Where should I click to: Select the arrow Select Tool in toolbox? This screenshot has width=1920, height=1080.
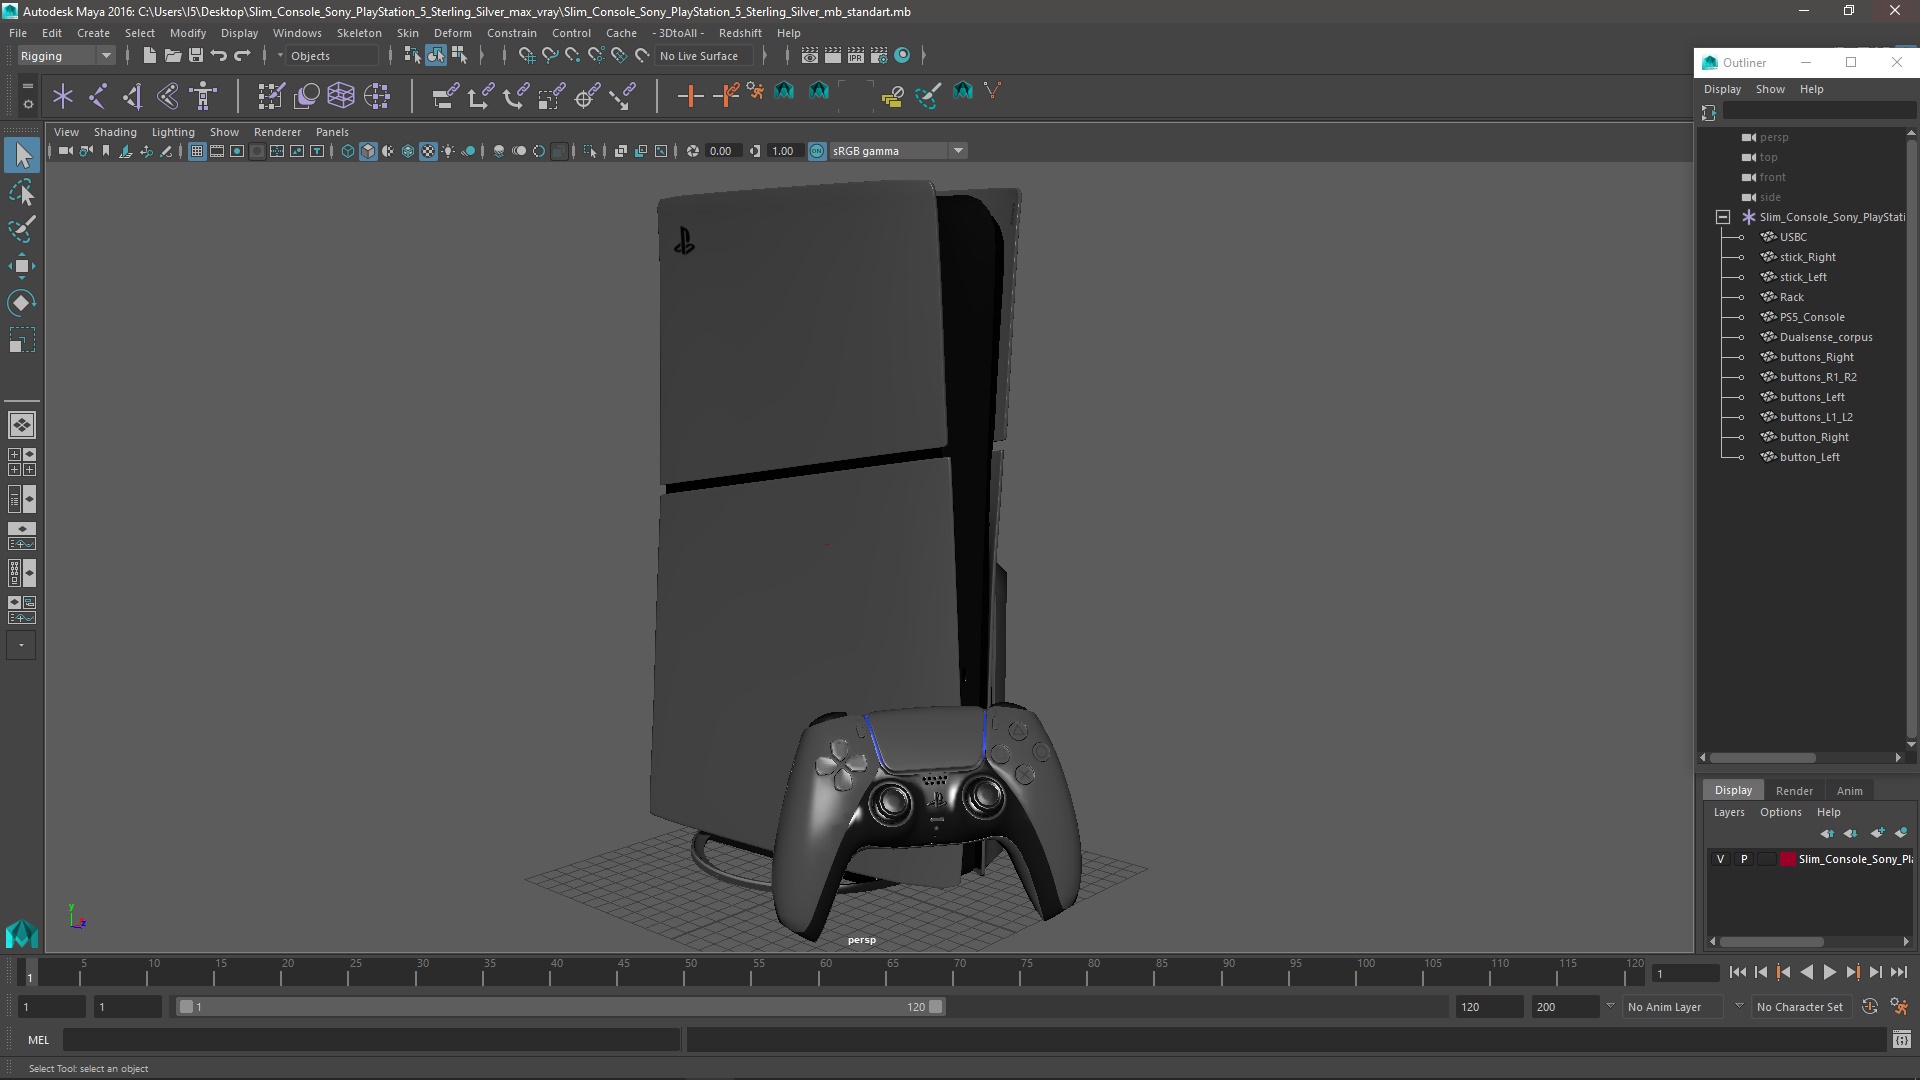point(22,154)
